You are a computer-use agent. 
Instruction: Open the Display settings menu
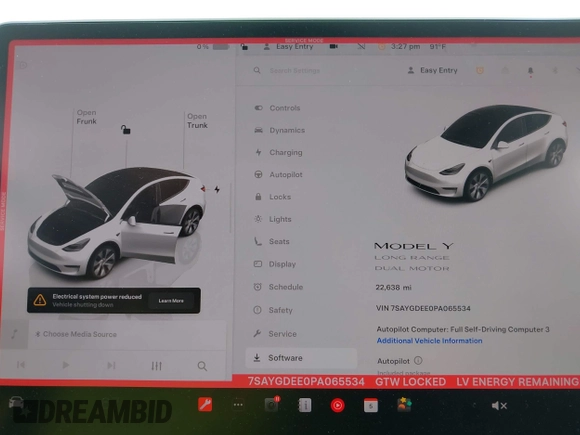275,264
